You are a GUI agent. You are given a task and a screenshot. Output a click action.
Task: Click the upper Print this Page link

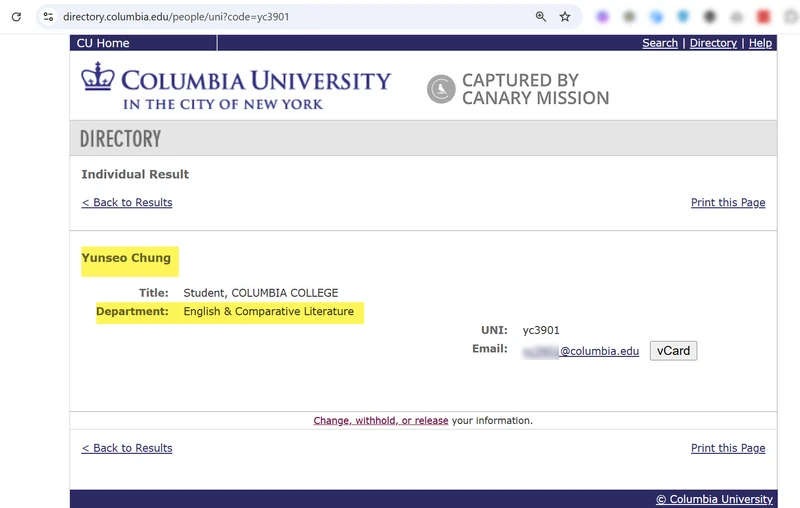coord(728,202)
